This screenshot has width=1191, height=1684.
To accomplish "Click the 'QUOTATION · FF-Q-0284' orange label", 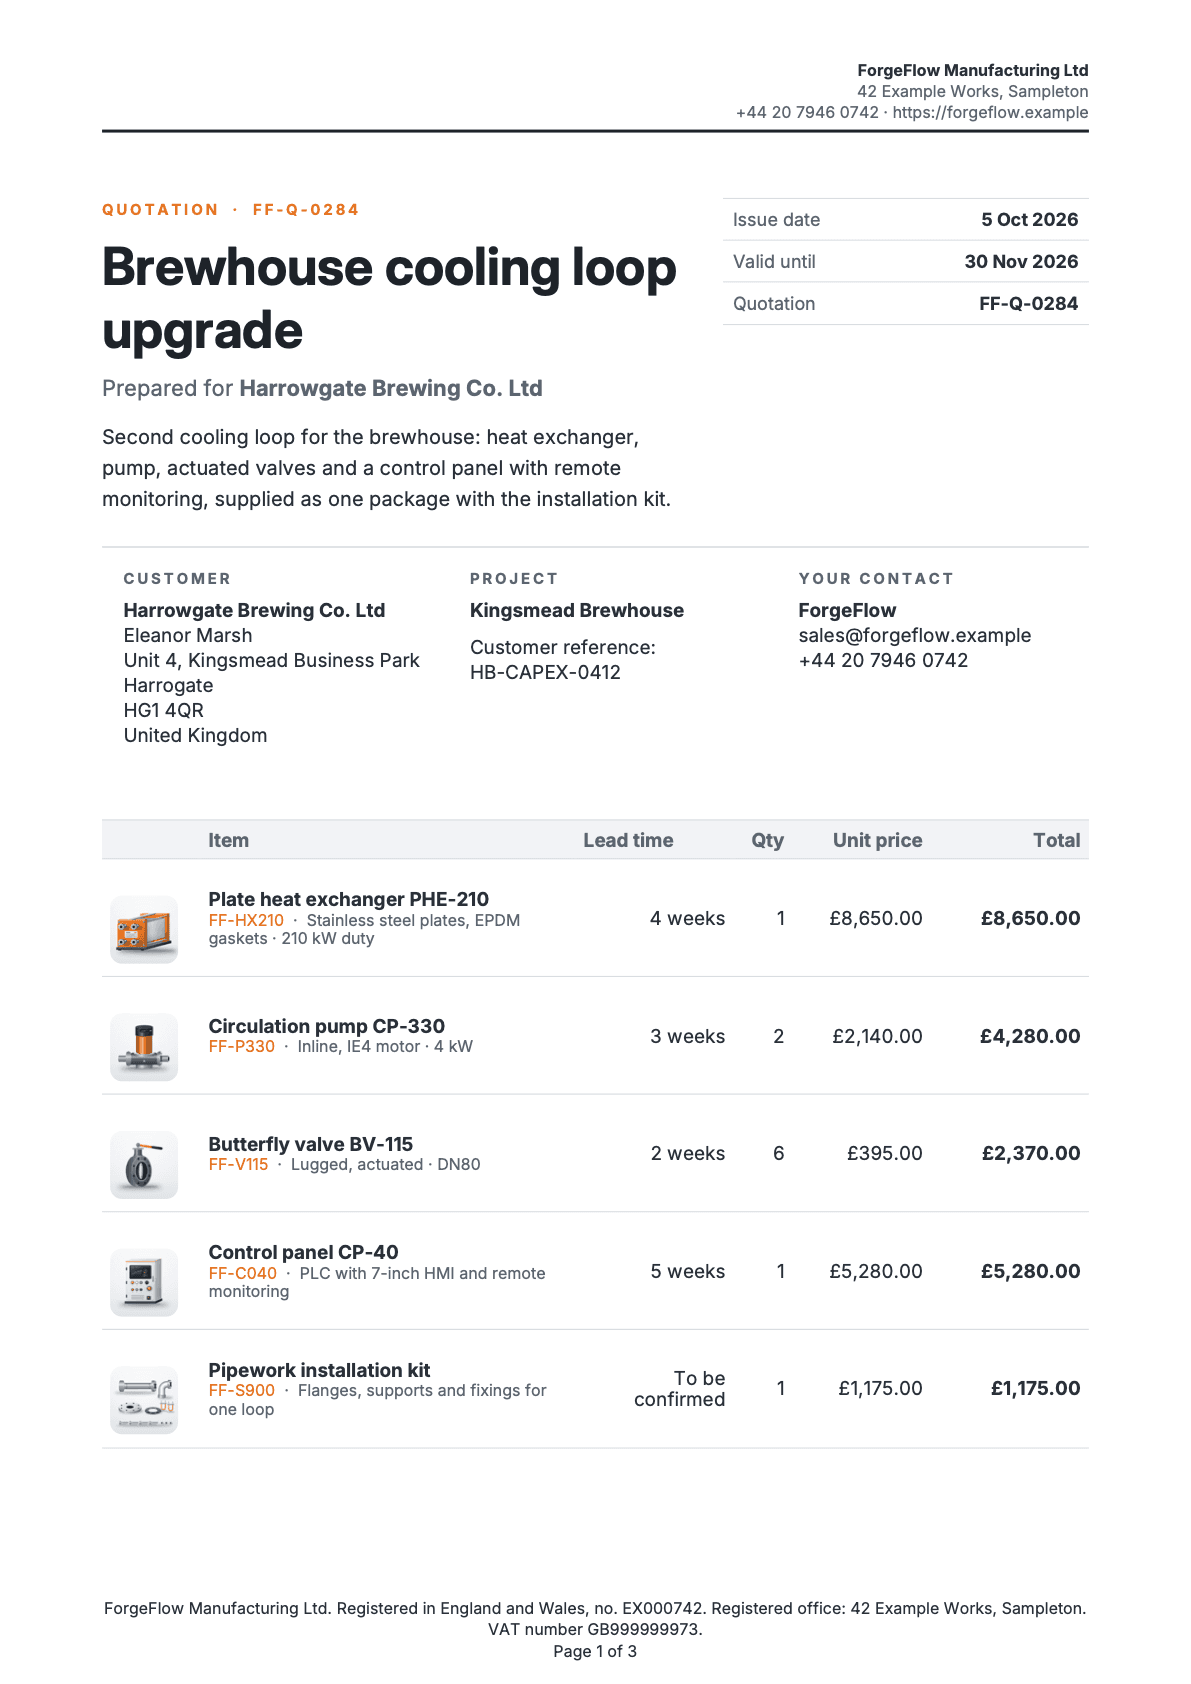I will coord(230,210).
